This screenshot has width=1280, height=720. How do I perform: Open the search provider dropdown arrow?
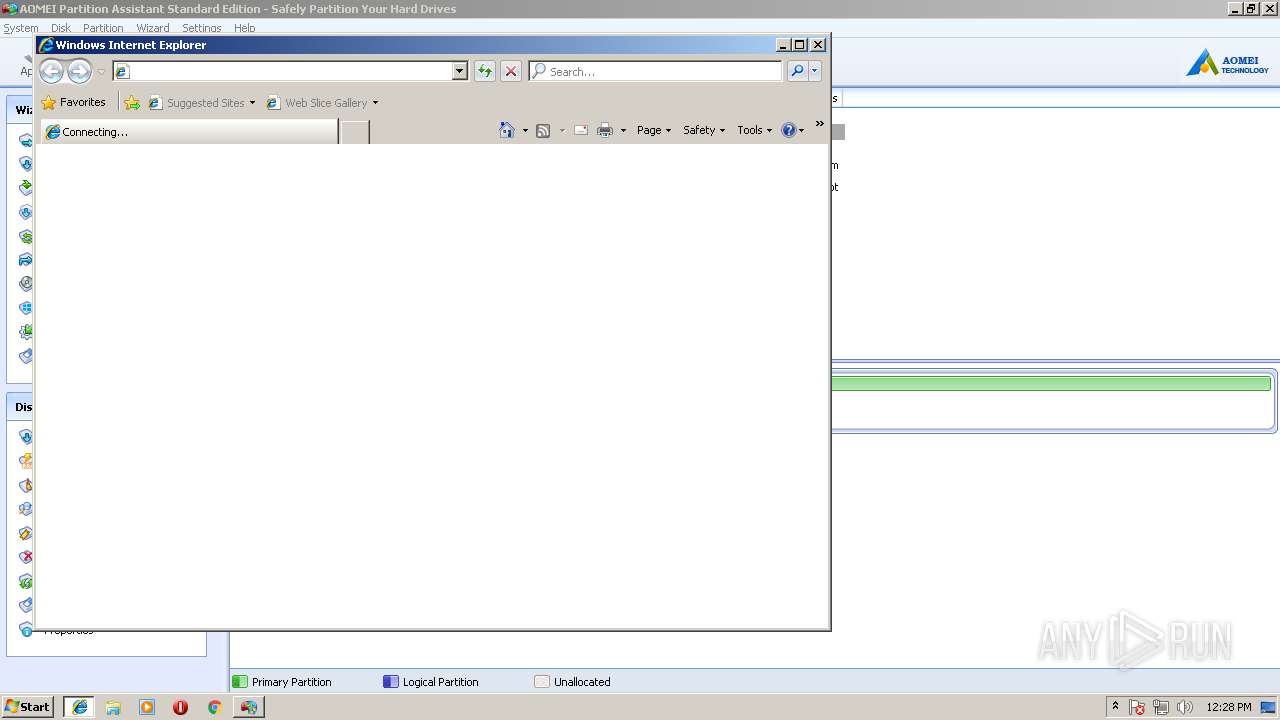[x=815, y=71]
